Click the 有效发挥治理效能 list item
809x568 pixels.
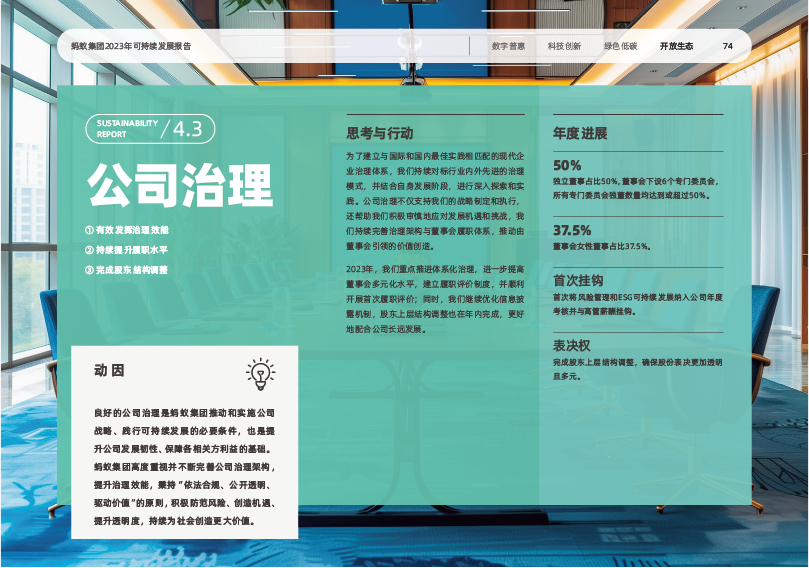click(x=133, y=230)
